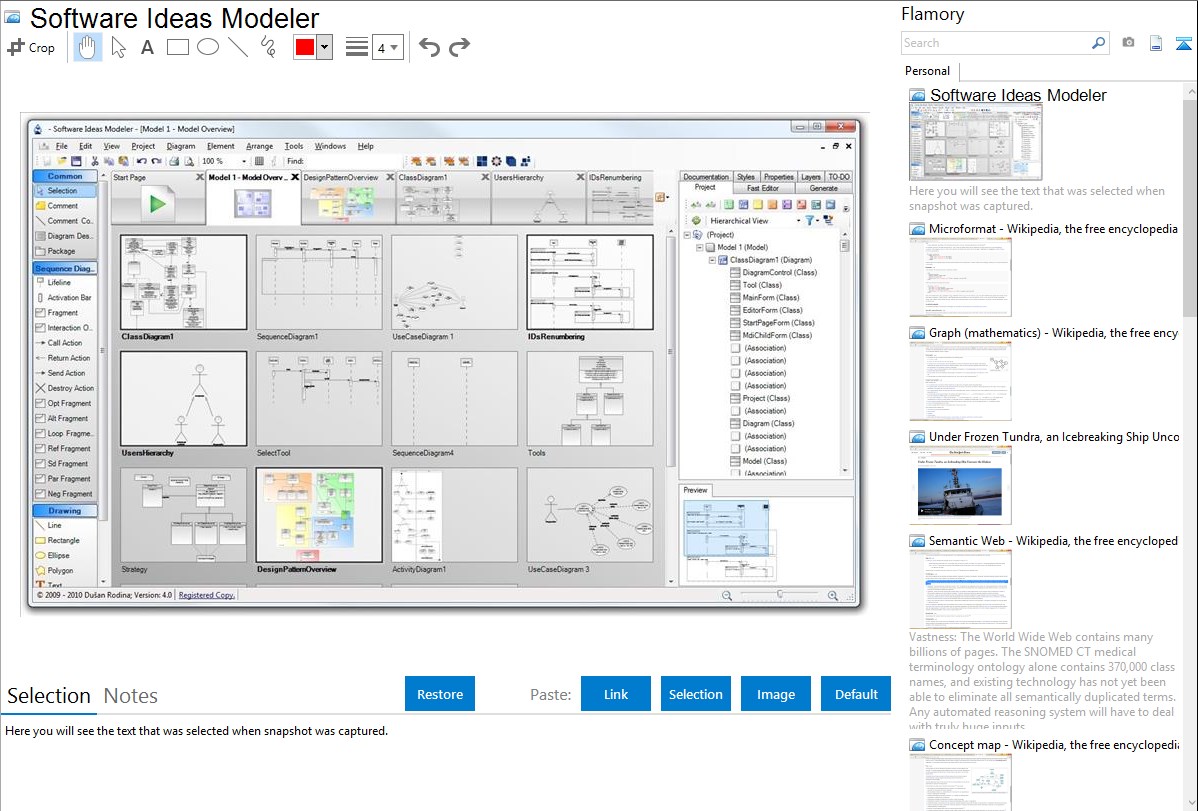Open the Personal tab in Flamory panel
This screenshot has height=811, width=1198.
click(928, 71)
